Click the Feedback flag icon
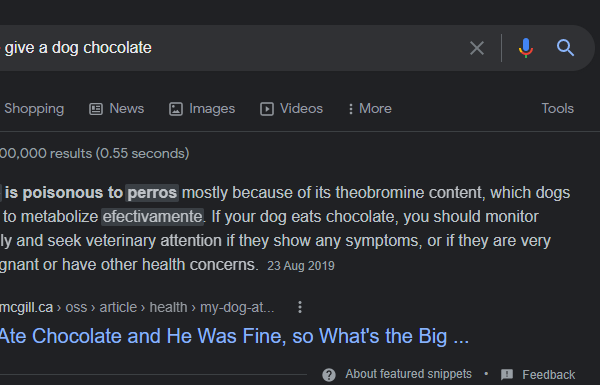This screenshot has height=385, width=600. [x=507, y=374]
